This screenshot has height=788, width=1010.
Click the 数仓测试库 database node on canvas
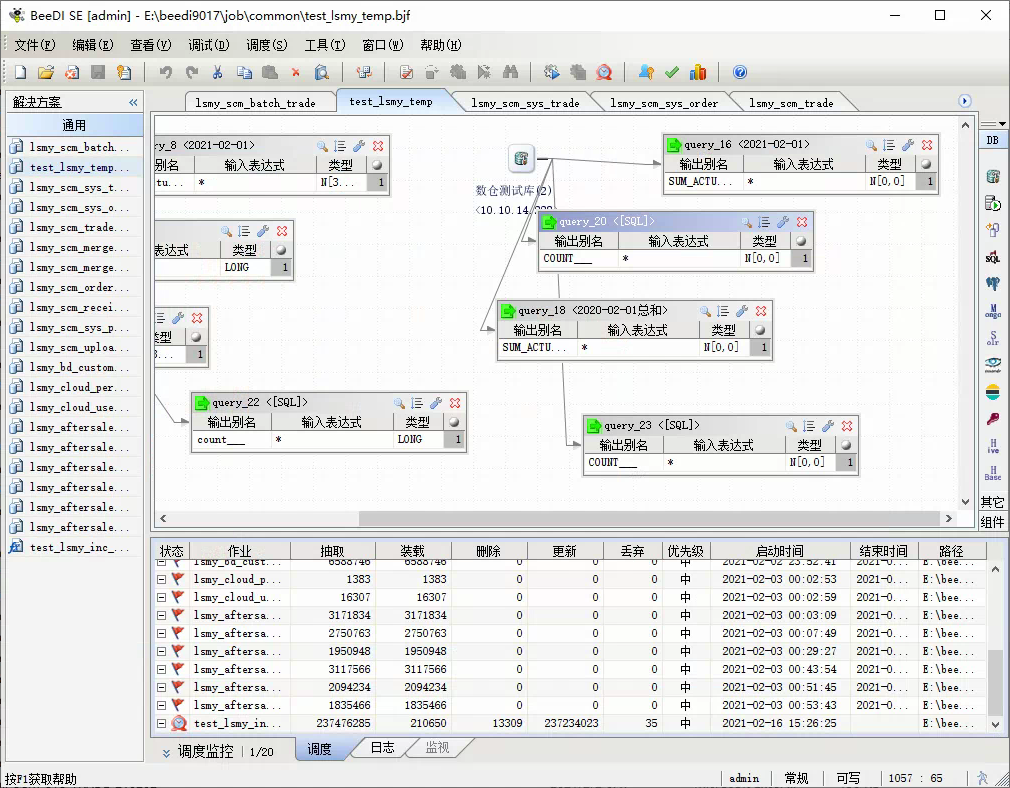click(x=521, y=159)
